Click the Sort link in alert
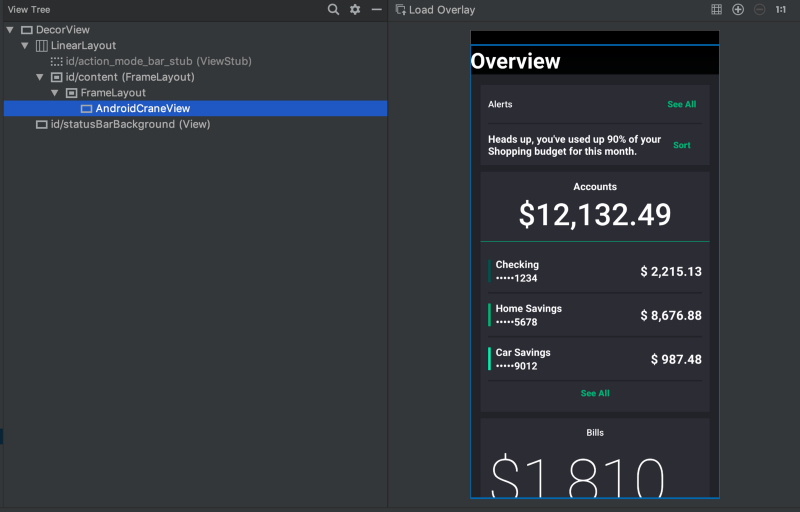Screen dimensions: 800x512 coord(681,145)
